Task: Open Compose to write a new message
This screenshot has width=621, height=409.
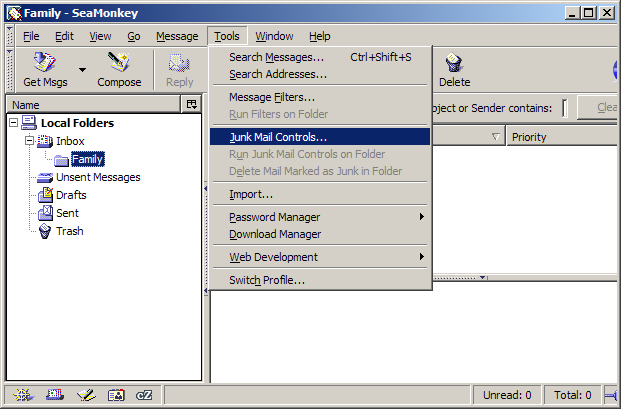Action: pos(119,69)
